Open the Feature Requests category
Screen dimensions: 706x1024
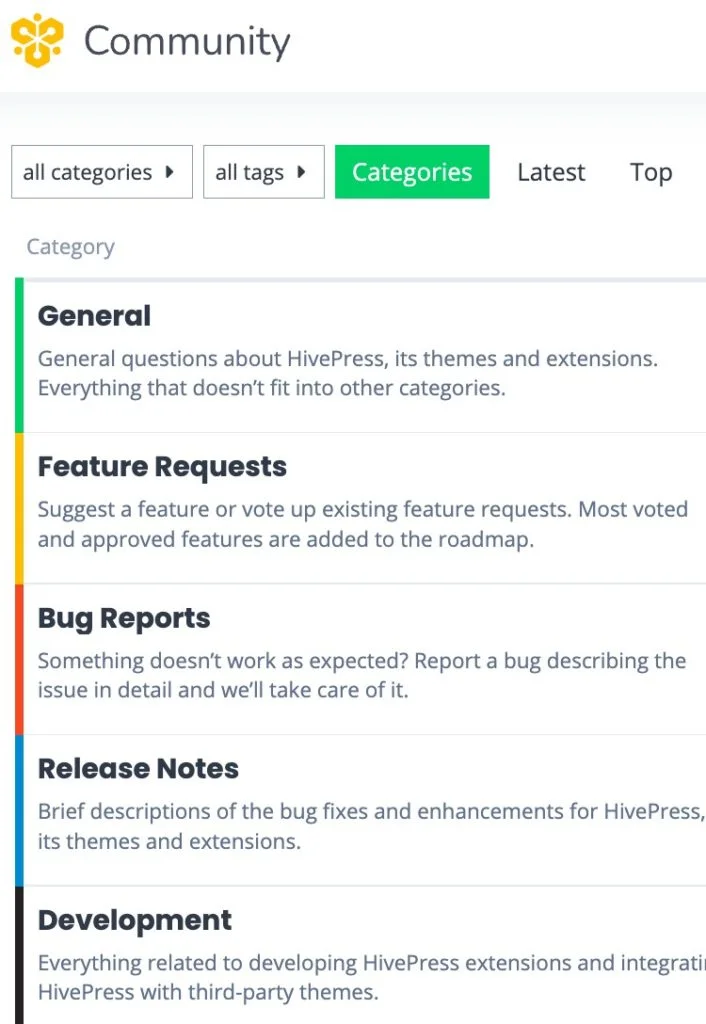click(162, 466)
